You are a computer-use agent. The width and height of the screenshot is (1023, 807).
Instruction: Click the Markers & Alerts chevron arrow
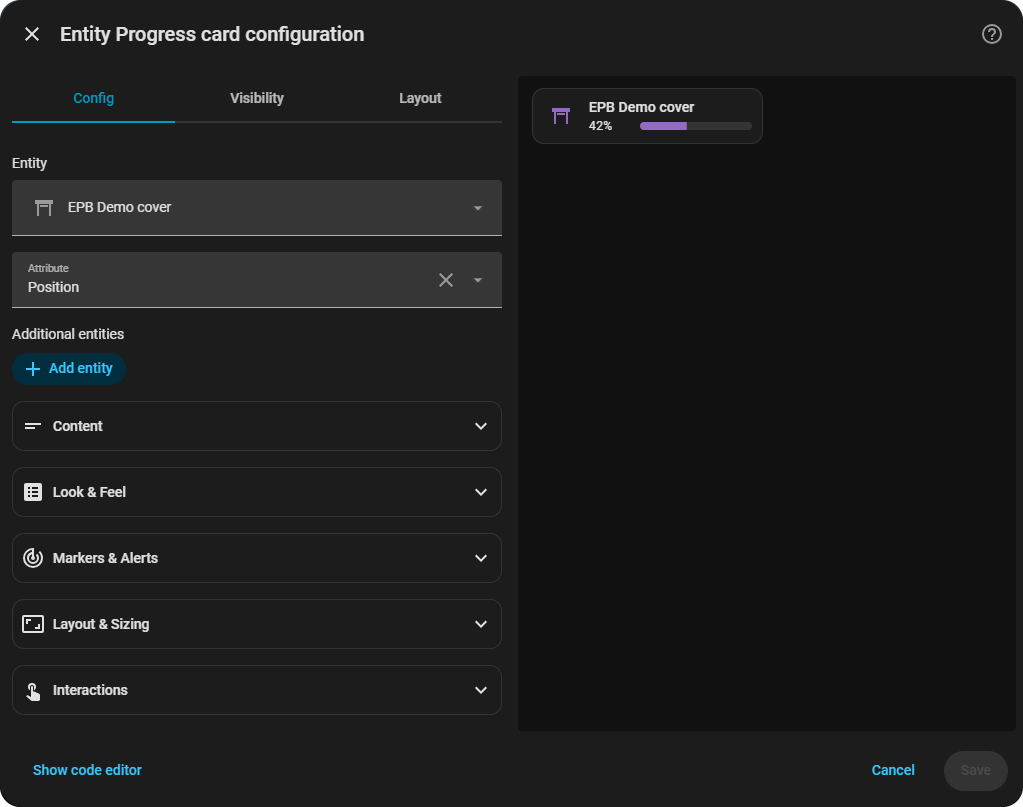(481, 558)
